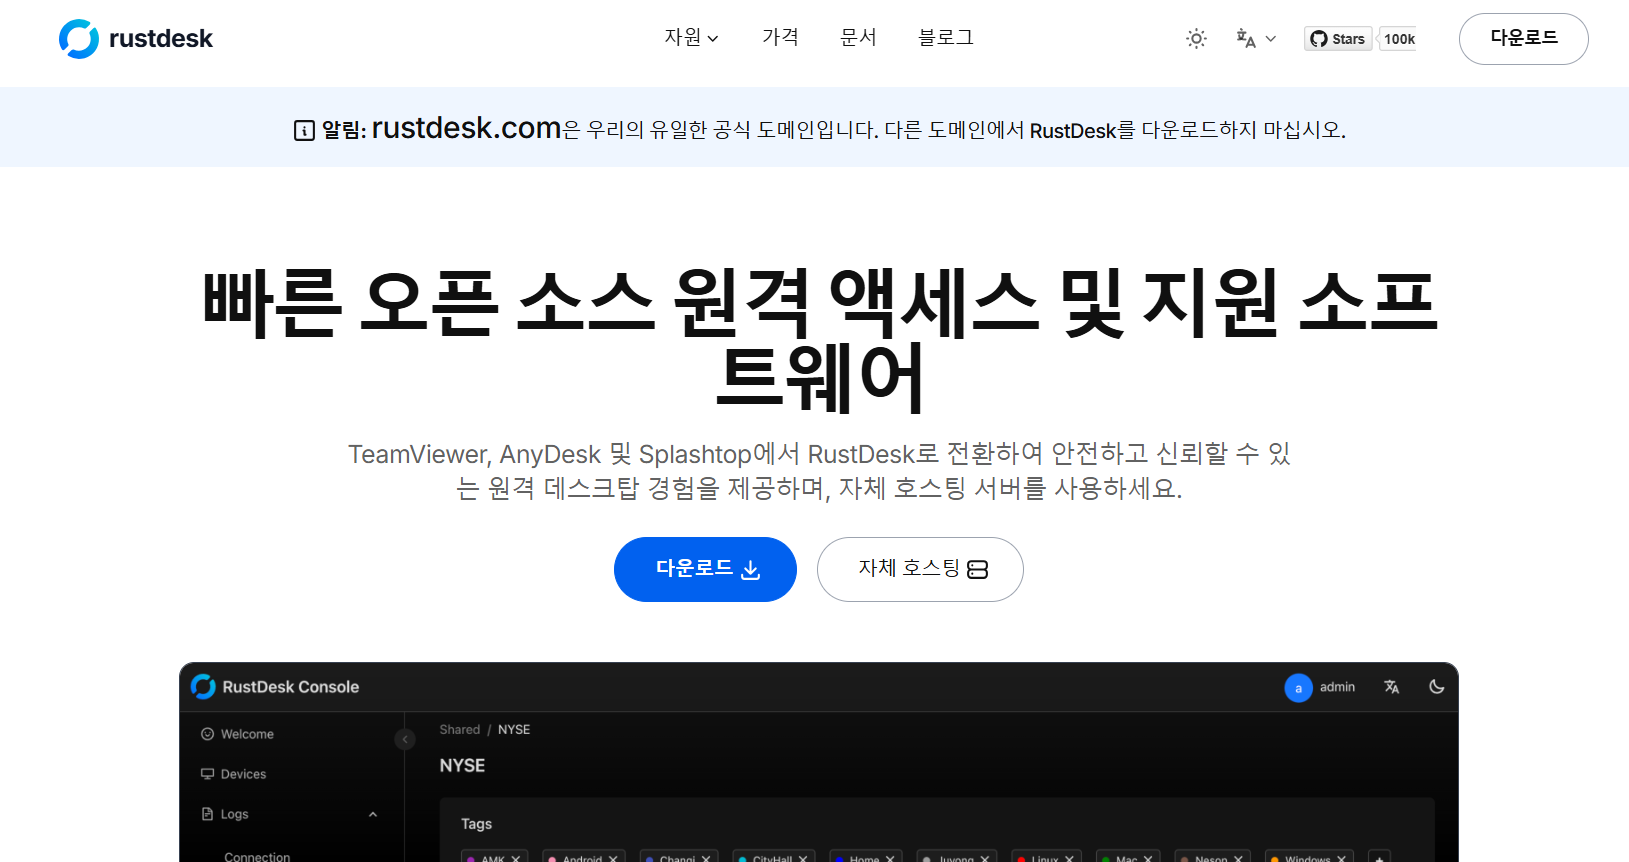Viewport: 1629px width, 862px height.
Task: Select Welcome in the console sidebar
Action: click(237, 734)
